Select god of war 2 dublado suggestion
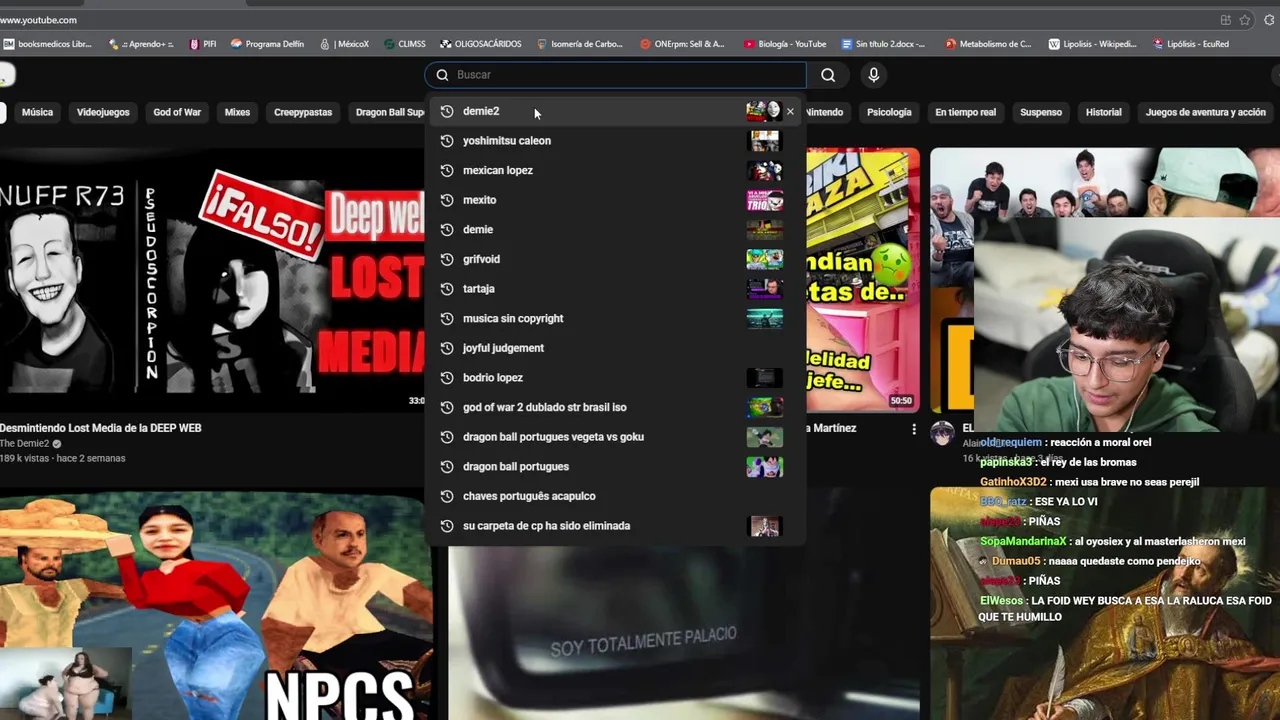The height and width of the screenshot is (720, 1280). (x=615, y=407)
